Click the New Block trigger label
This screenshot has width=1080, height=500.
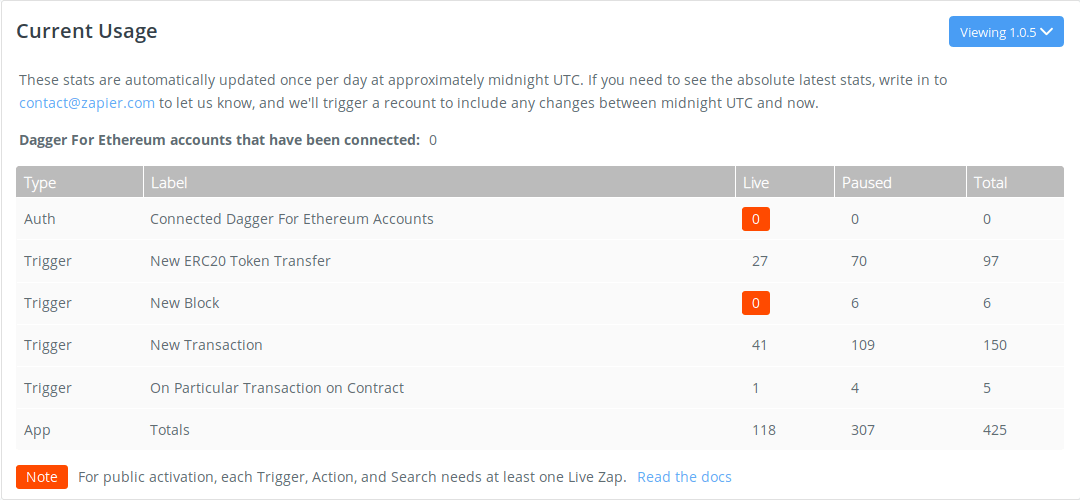coord(185,303)
